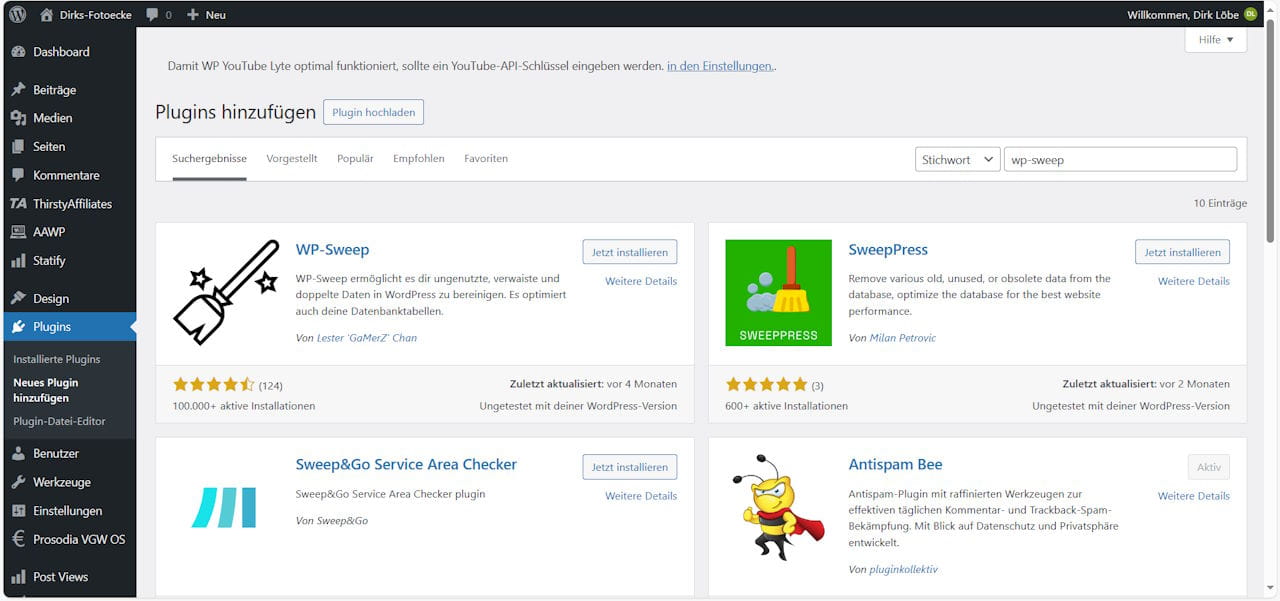
Task: Click the plugin search field with wp-sweep
Action: 1120,160
